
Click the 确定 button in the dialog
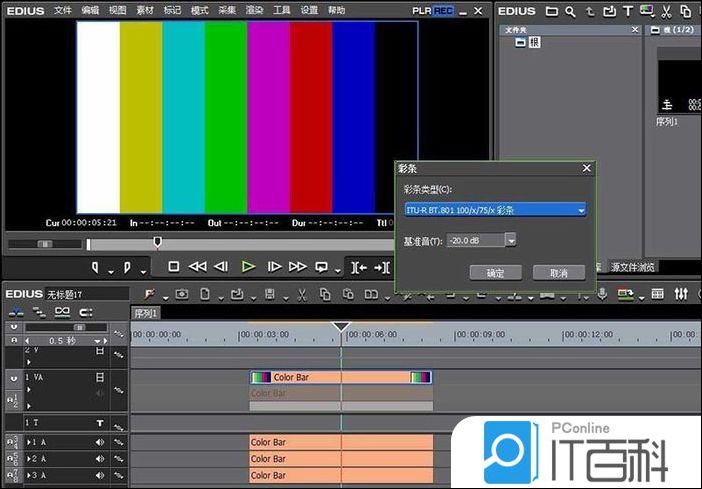495,272
